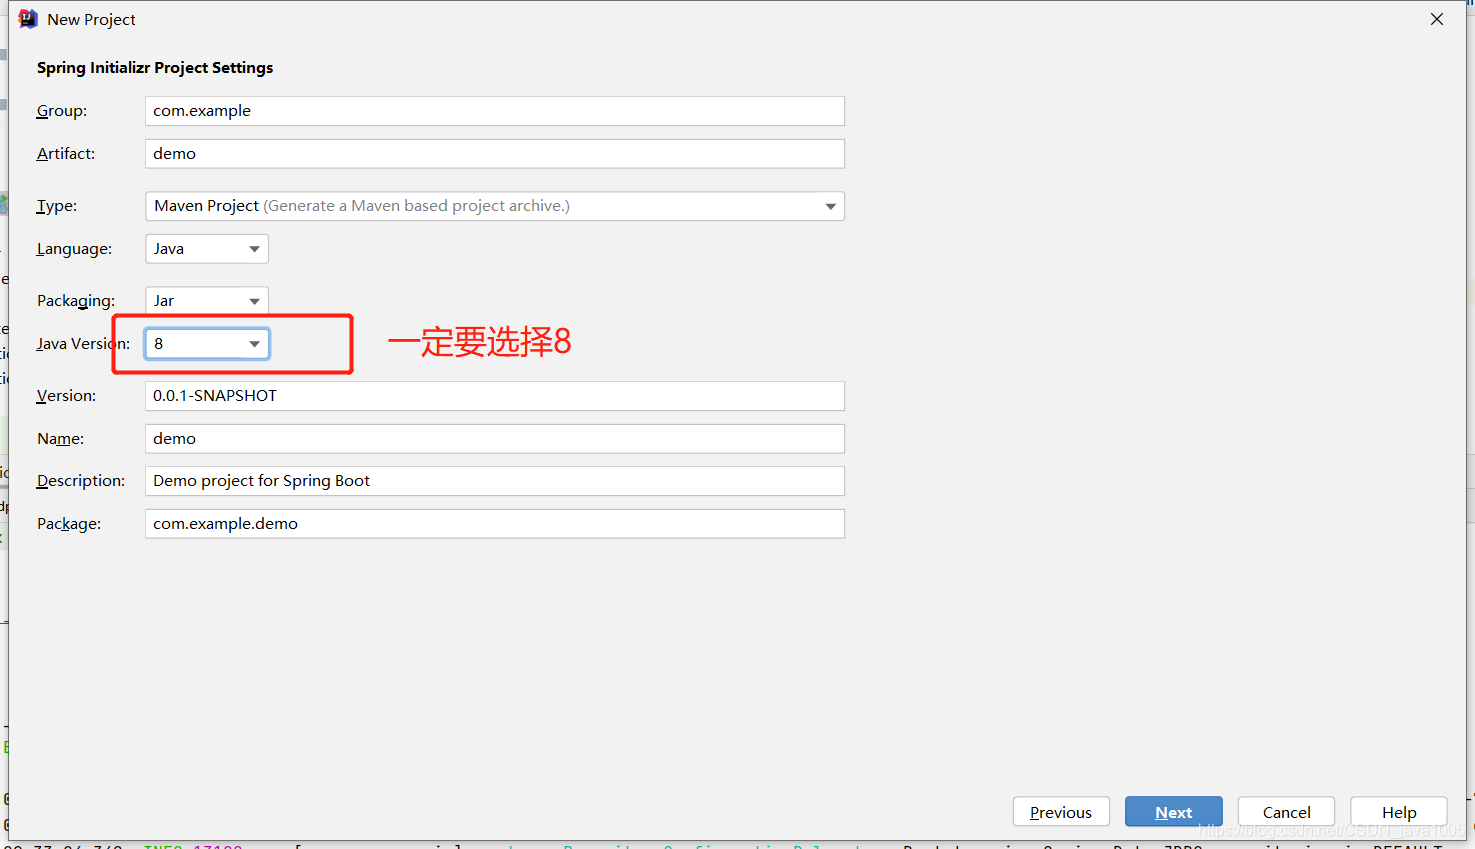
Task: Open the Type dropdown for Maven Project
Action: point(495,206)
